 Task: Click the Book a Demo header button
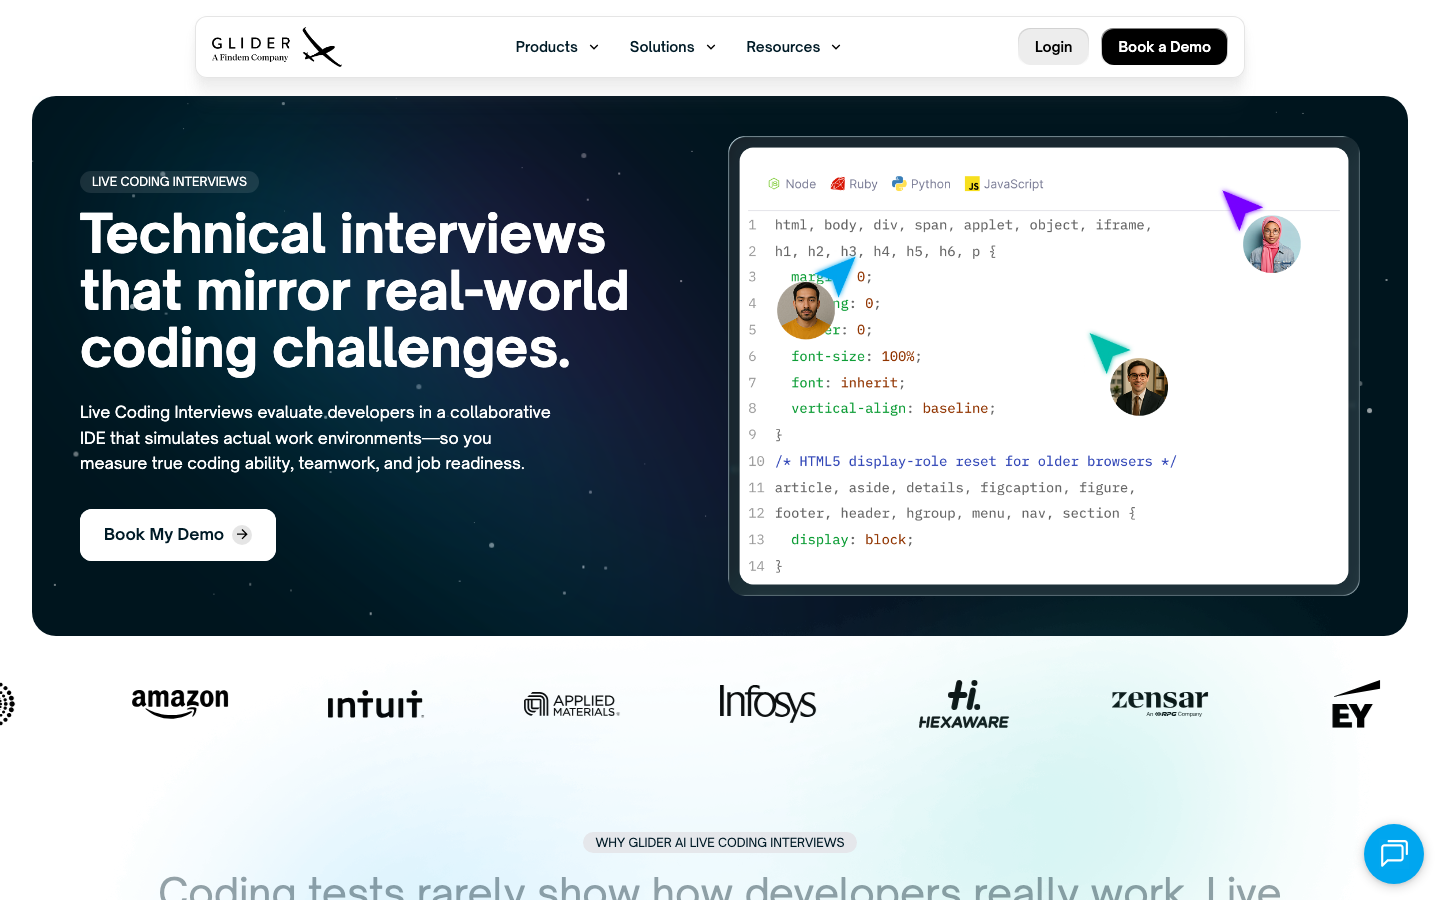pos(1164,47)
